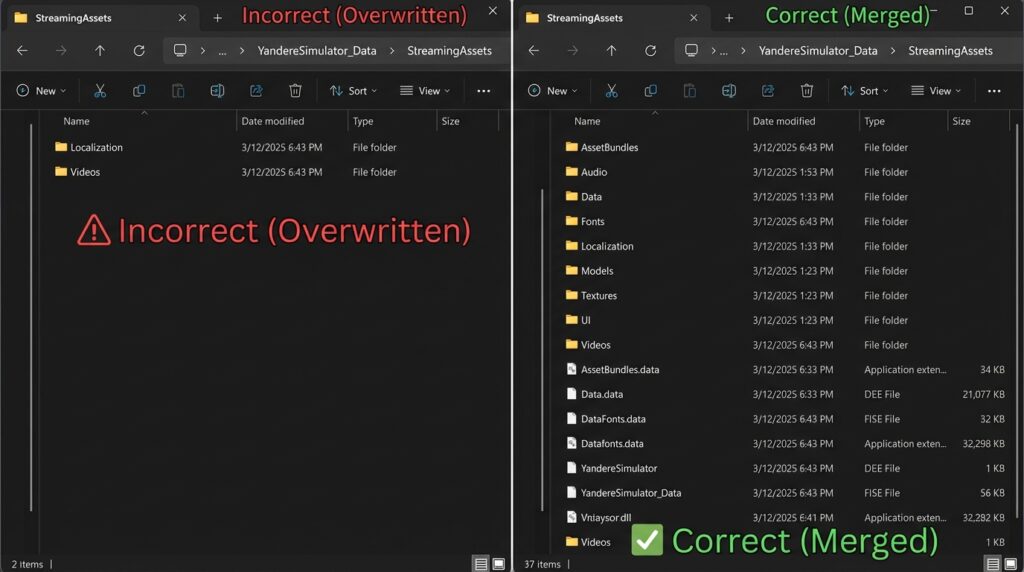
Task: Add a new tab in the right window
Action: (x=729, y=18)
